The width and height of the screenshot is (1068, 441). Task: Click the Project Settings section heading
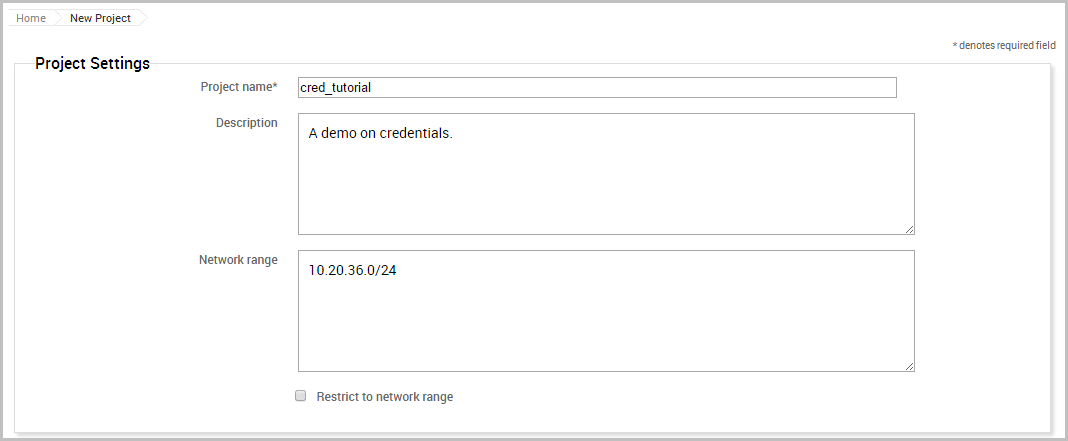click(x=92, y=64)
